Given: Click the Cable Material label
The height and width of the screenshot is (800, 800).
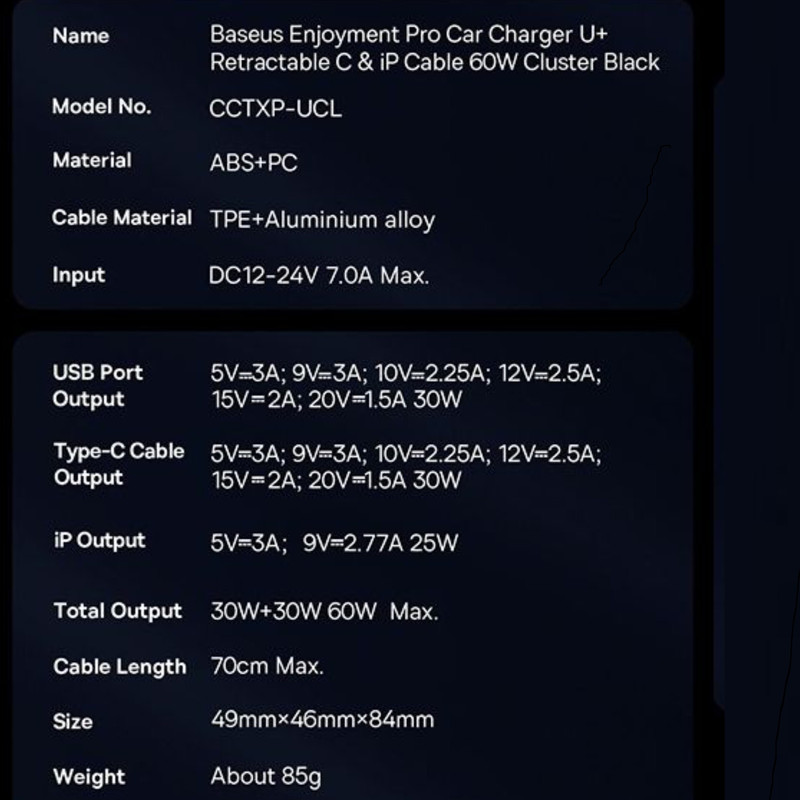Looking at the screenshot, I should (121, 218).
